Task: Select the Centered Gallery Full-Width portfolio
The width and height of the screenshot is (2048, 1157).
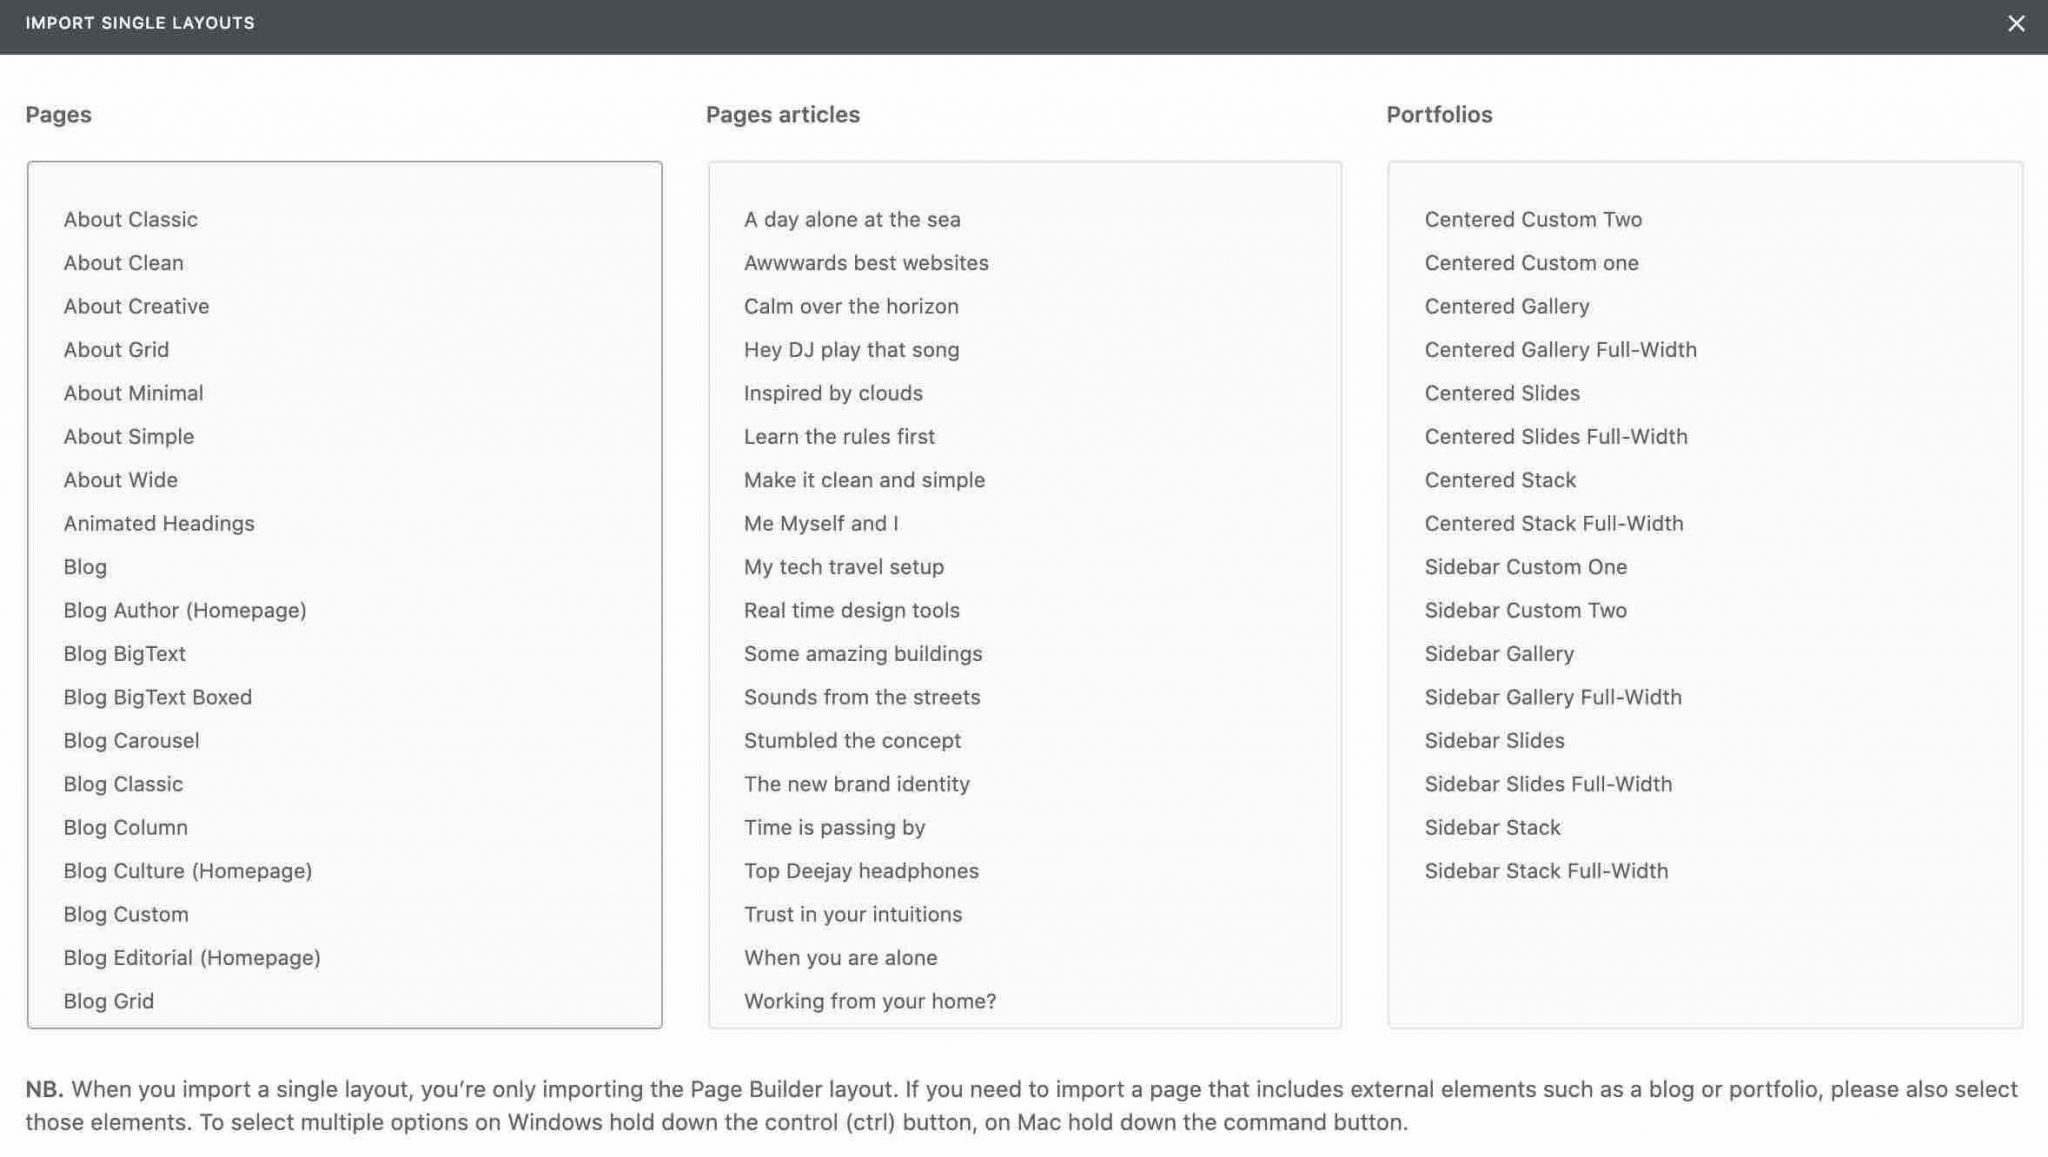Action: click(1561, 349)
